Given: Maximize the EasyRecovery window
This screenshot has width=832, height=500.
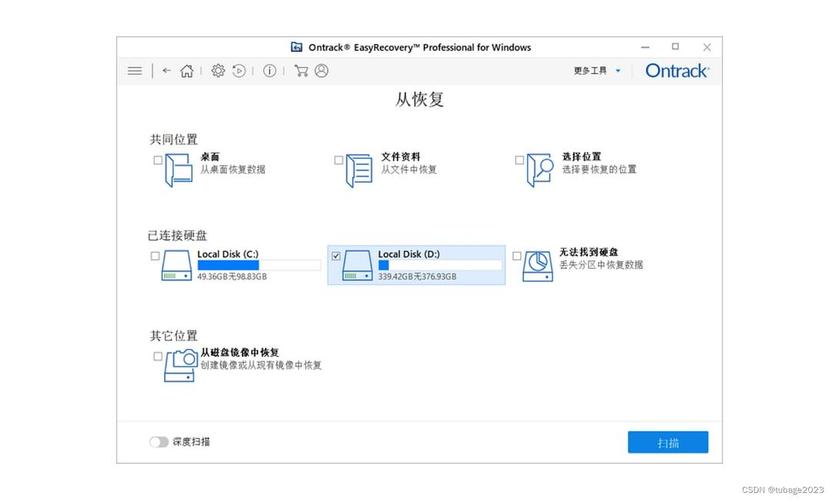Looking at the screenshot, I should 675,47.
